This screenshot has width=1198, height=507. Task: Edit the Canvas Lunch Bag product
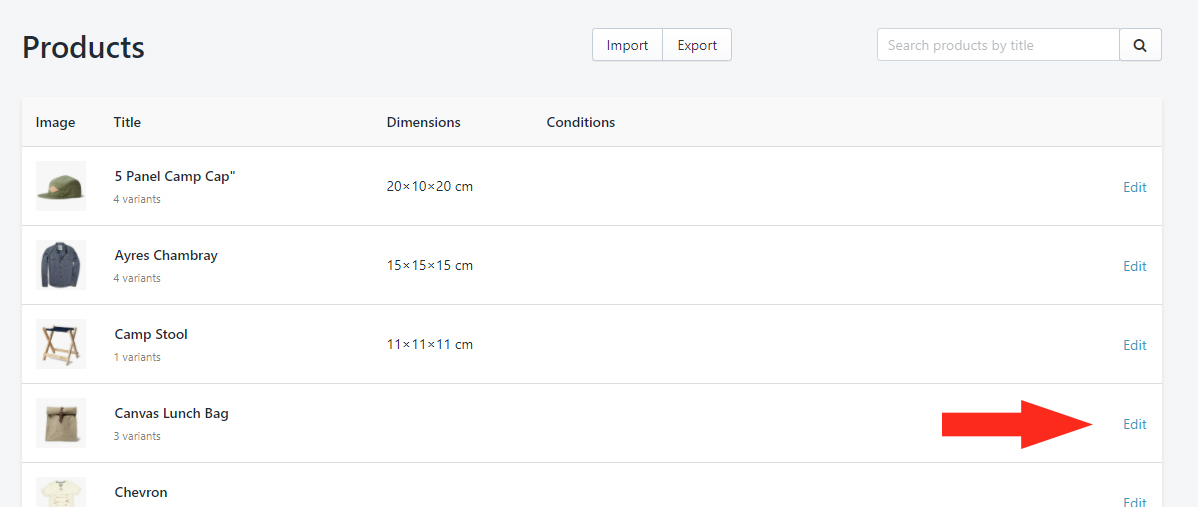[1134, 424]
